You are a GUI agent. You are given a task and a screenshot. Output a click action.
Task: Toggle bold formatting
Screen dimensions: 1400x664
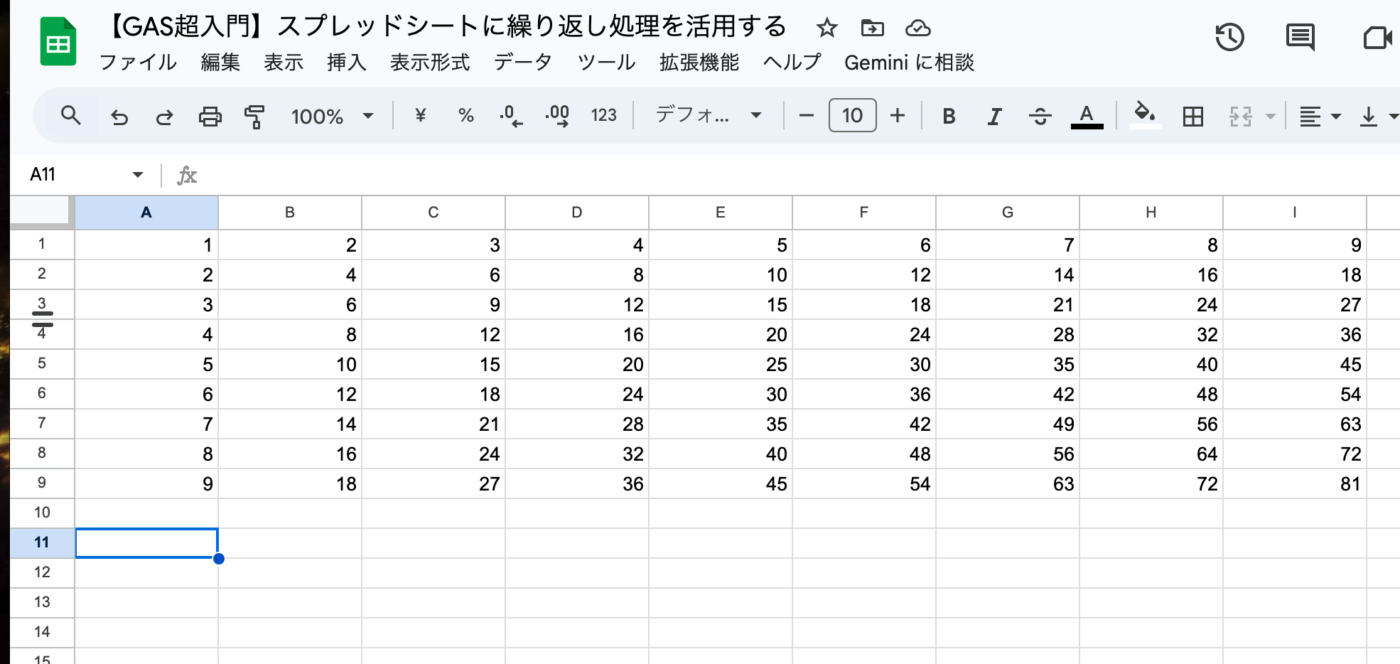(x=949, y=116)
